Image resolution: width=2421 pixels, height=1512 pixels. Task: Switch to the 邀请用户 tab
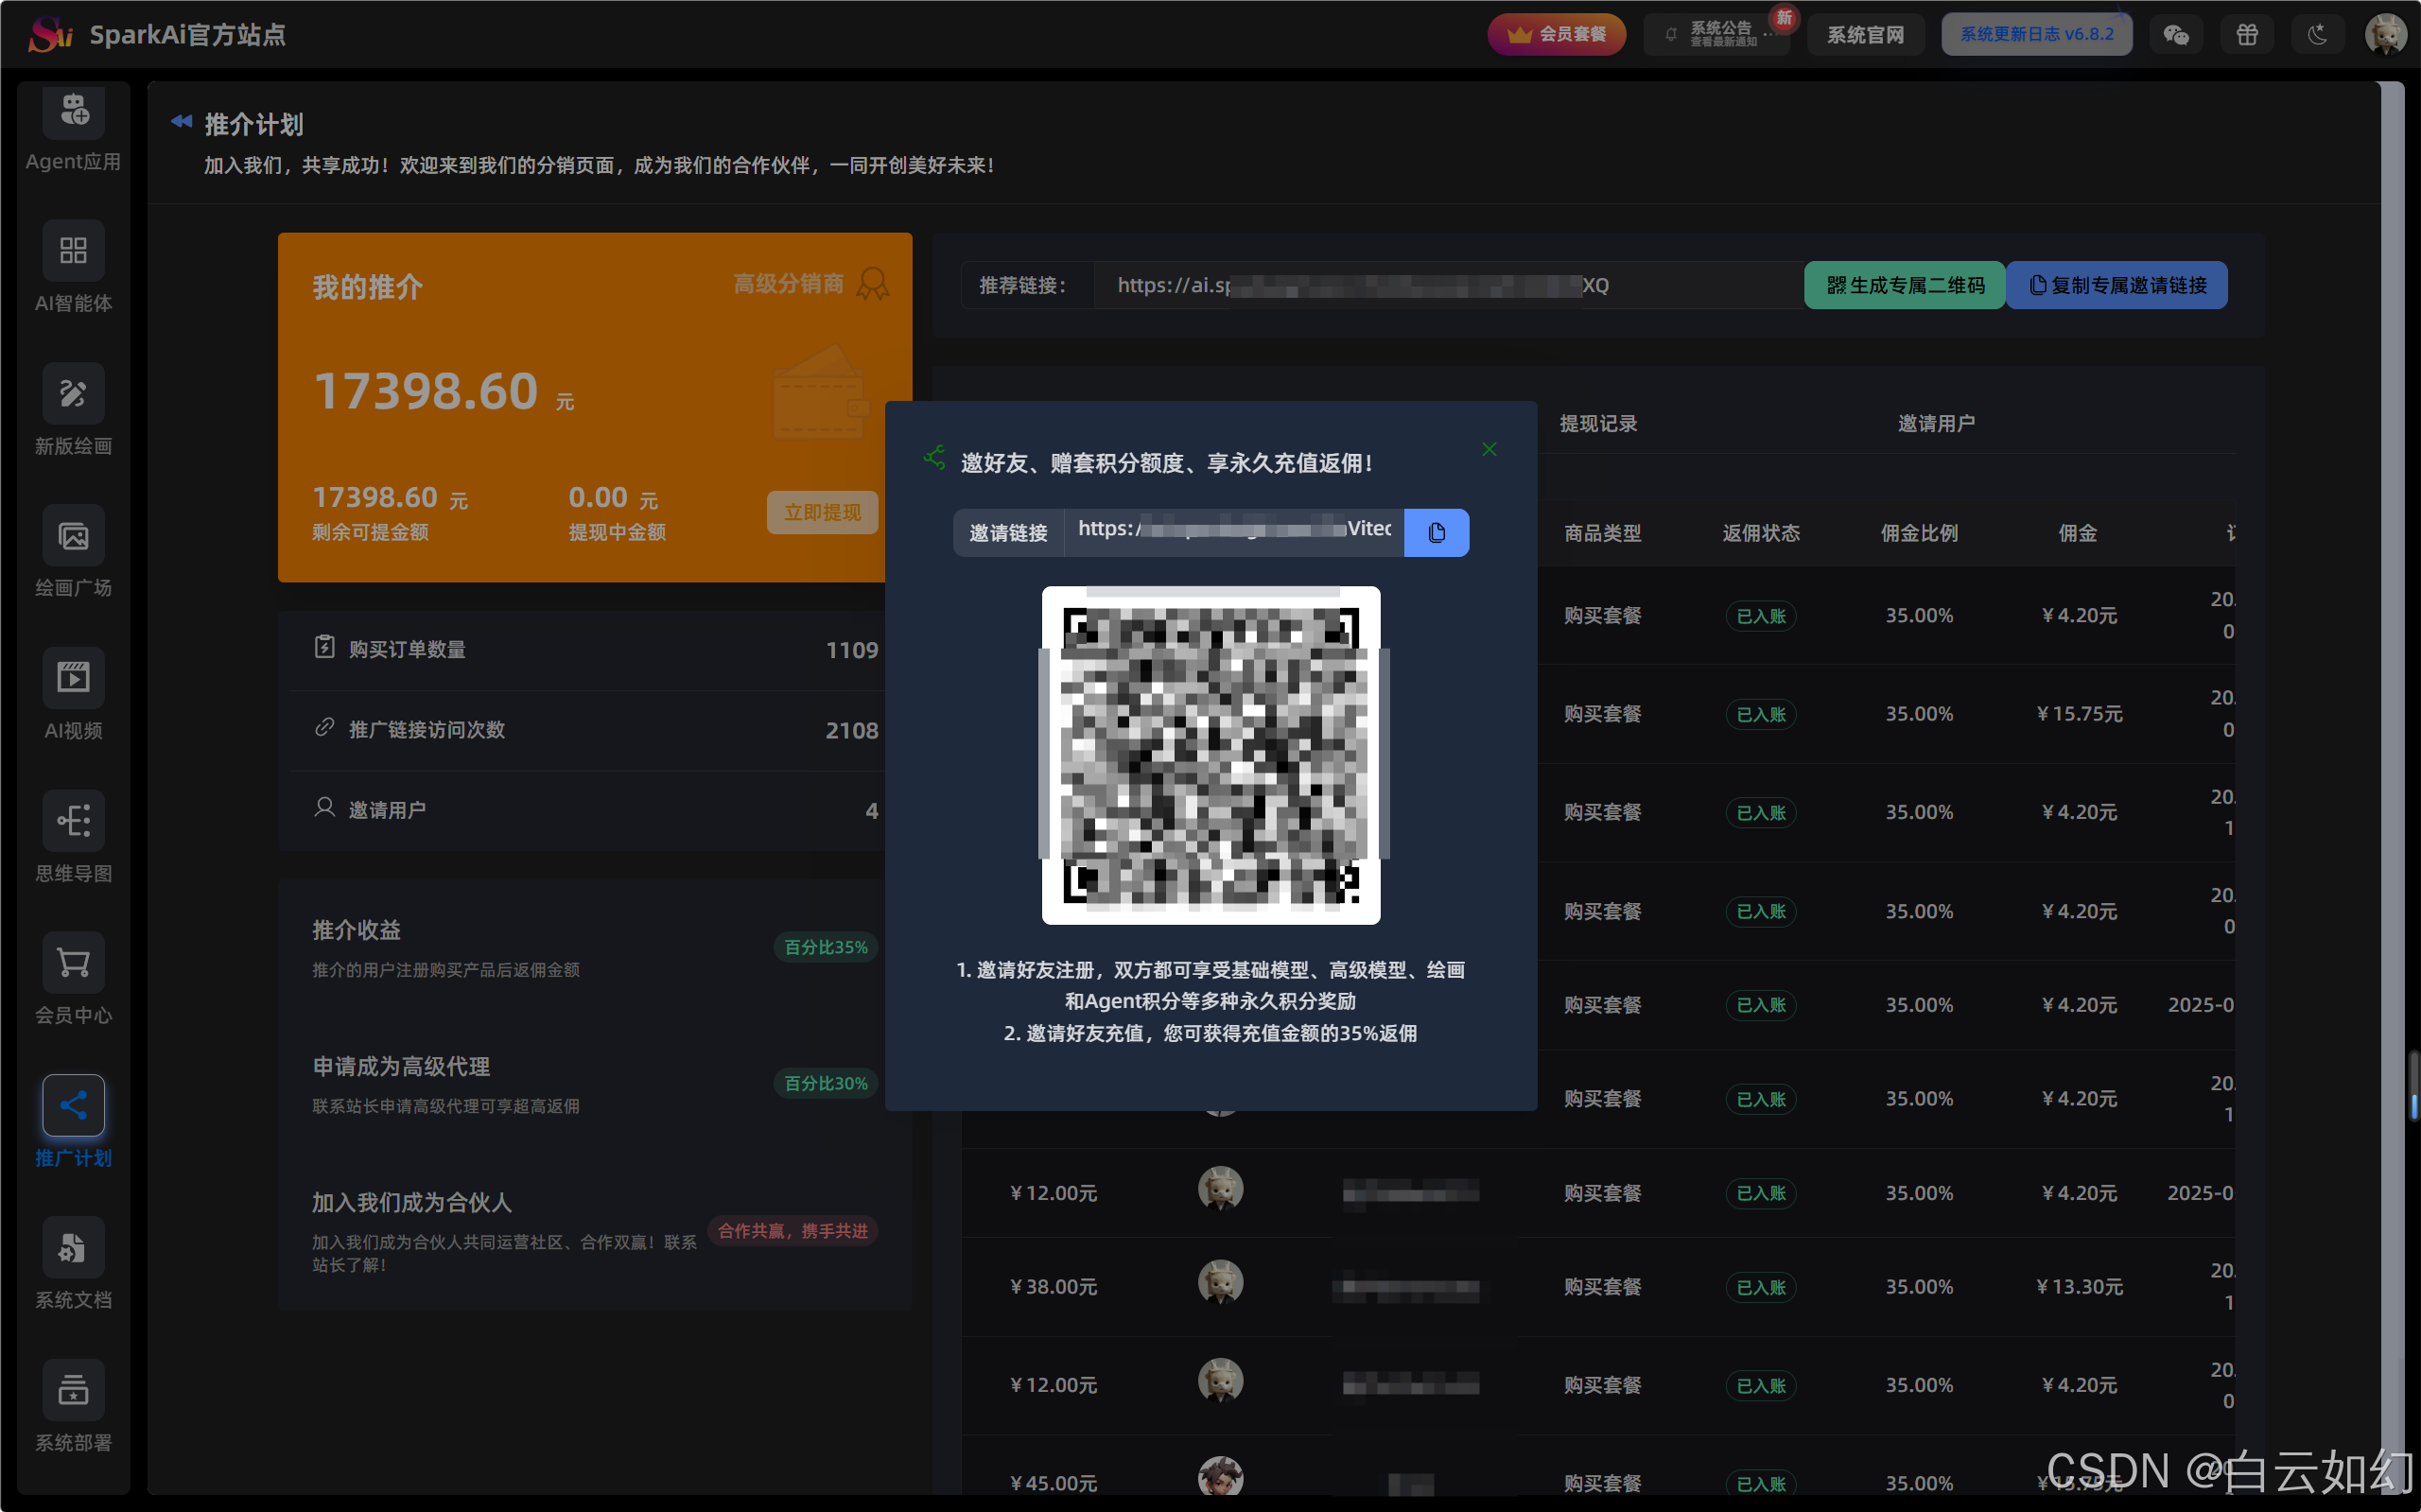[x=1936, y=423]
